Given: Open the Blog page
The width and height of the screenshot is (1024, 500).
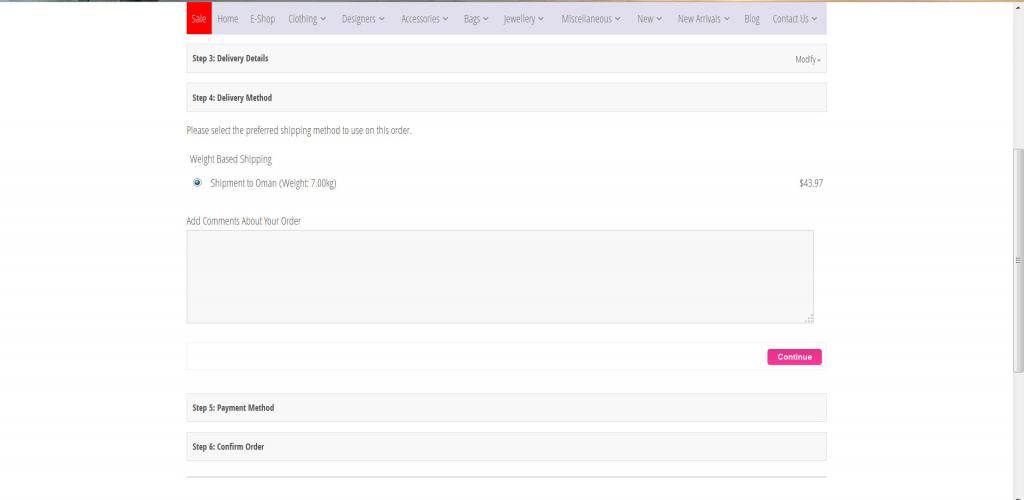Looking at the screenshot, I should tap(752, 19).
